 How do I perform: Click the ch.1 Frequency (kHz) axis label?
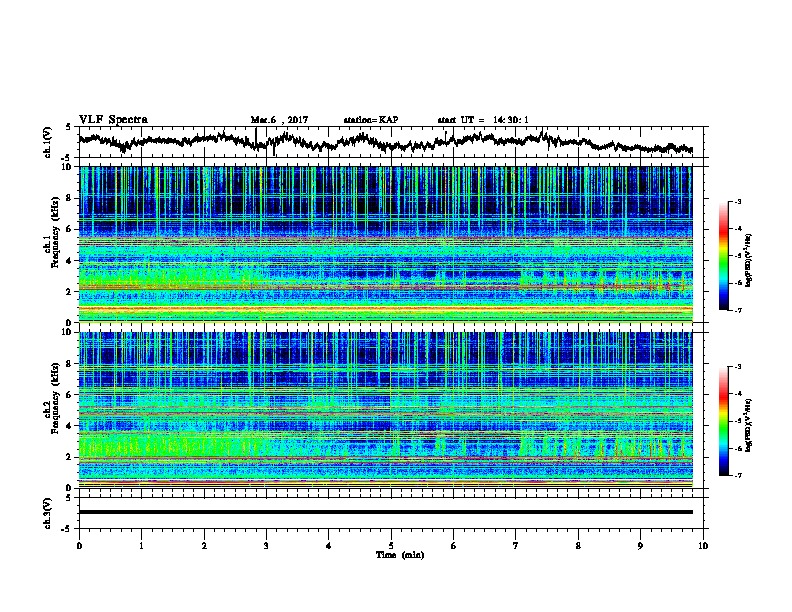click(54, 232)
